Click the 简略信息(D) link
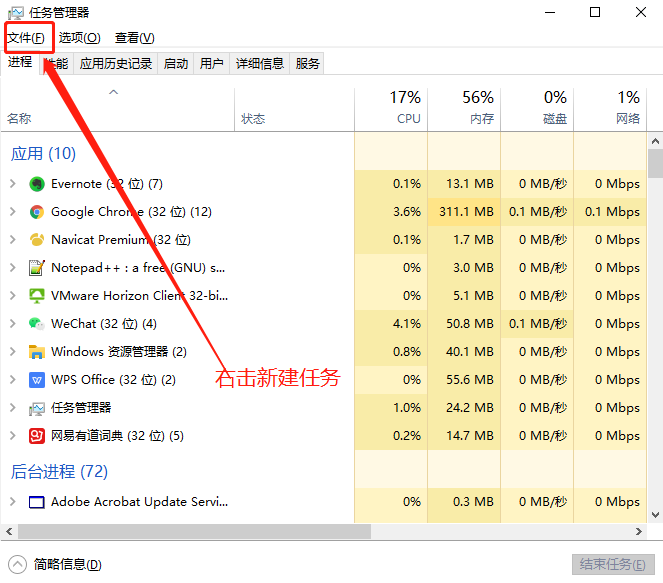663x583 pixels. pos(68,564)
